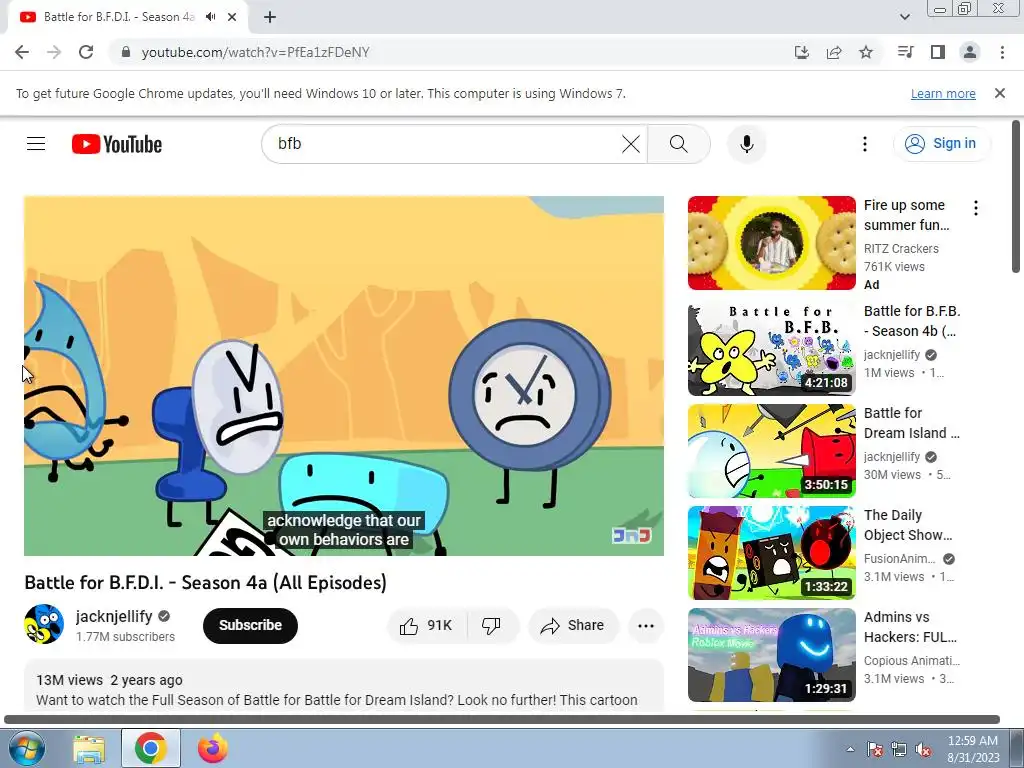Share this page icon in address bar
The width and height of the screenshot is (1024, 768).
pos(834,52)
